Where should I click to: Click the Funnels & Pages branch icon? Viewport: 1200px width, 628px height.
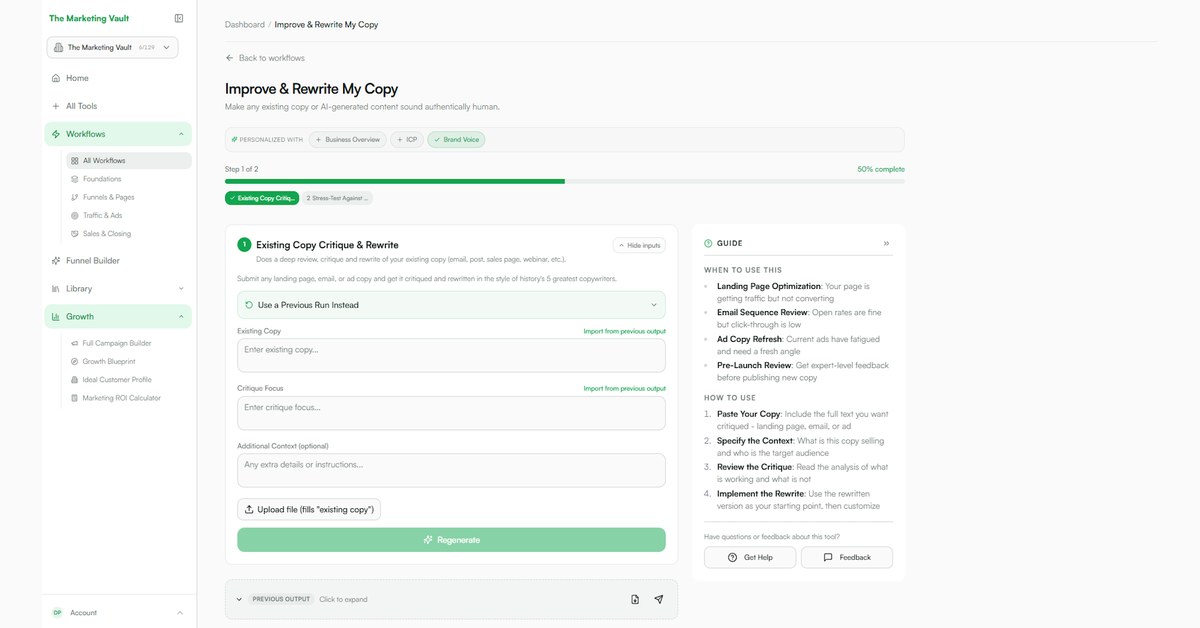(74, 197)
